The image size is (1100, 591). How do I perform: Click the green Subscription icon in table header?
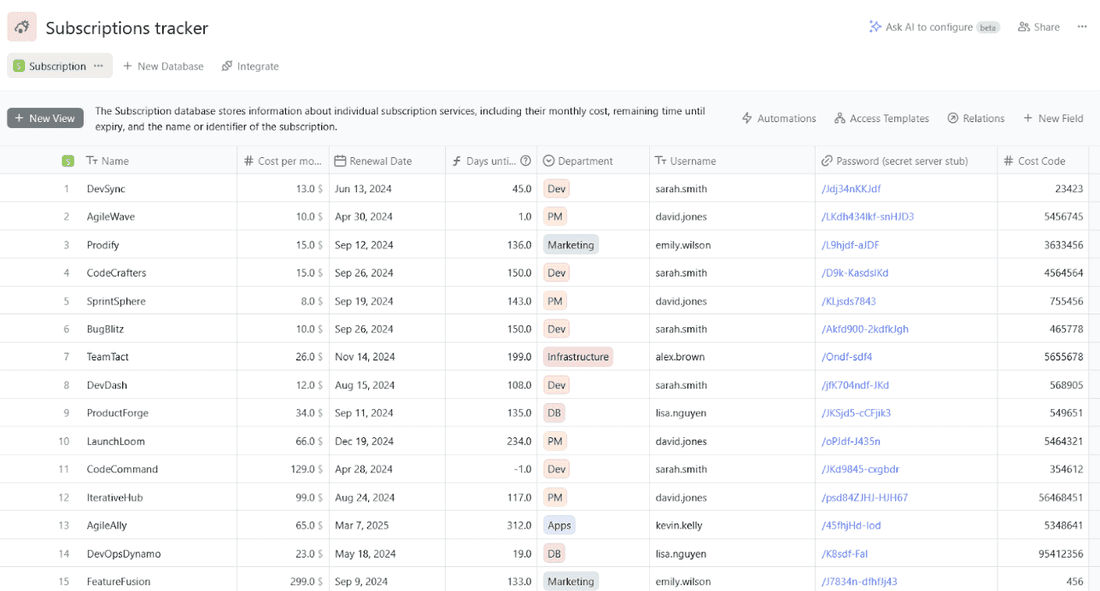[68, 161]
